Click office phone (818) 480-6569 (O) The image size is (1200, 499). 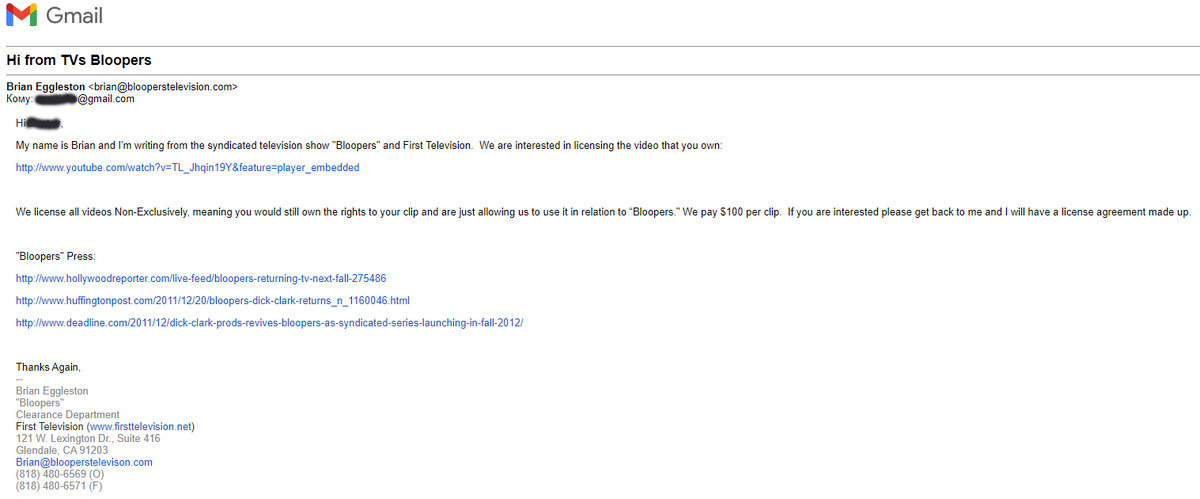coord(59,475)
